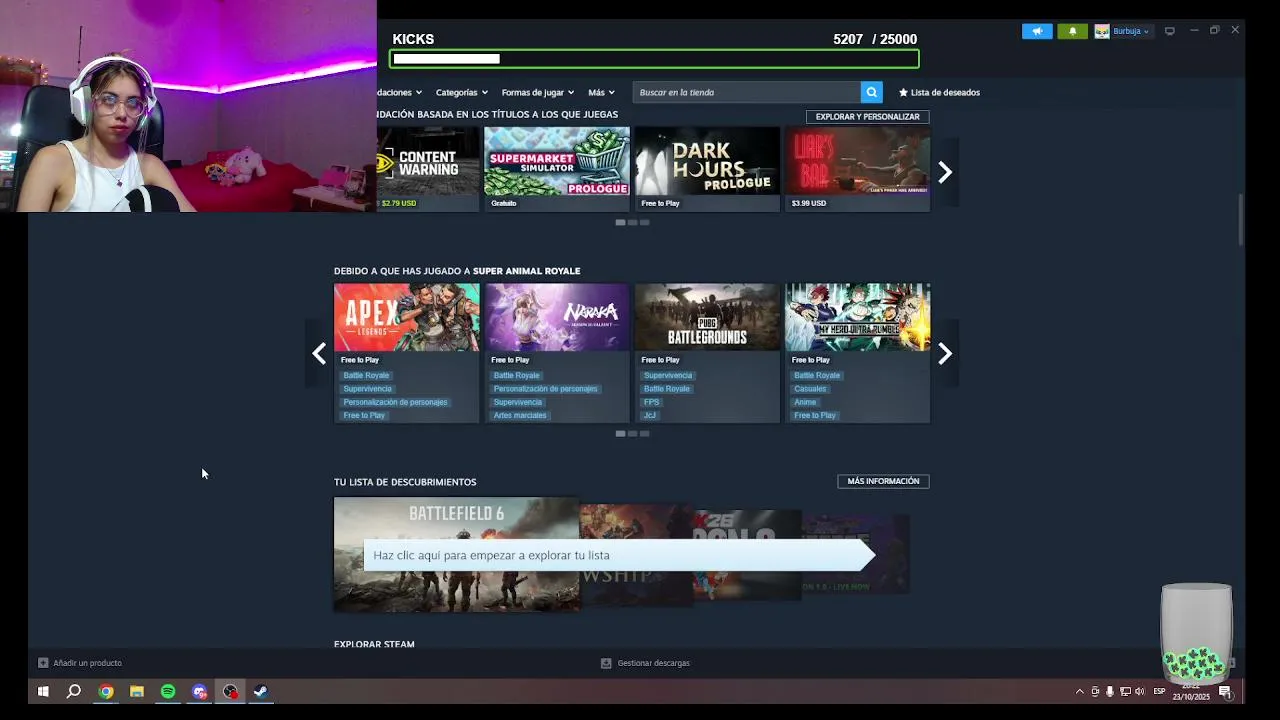Go to next recommended titles with right arrow

(945, 172)
